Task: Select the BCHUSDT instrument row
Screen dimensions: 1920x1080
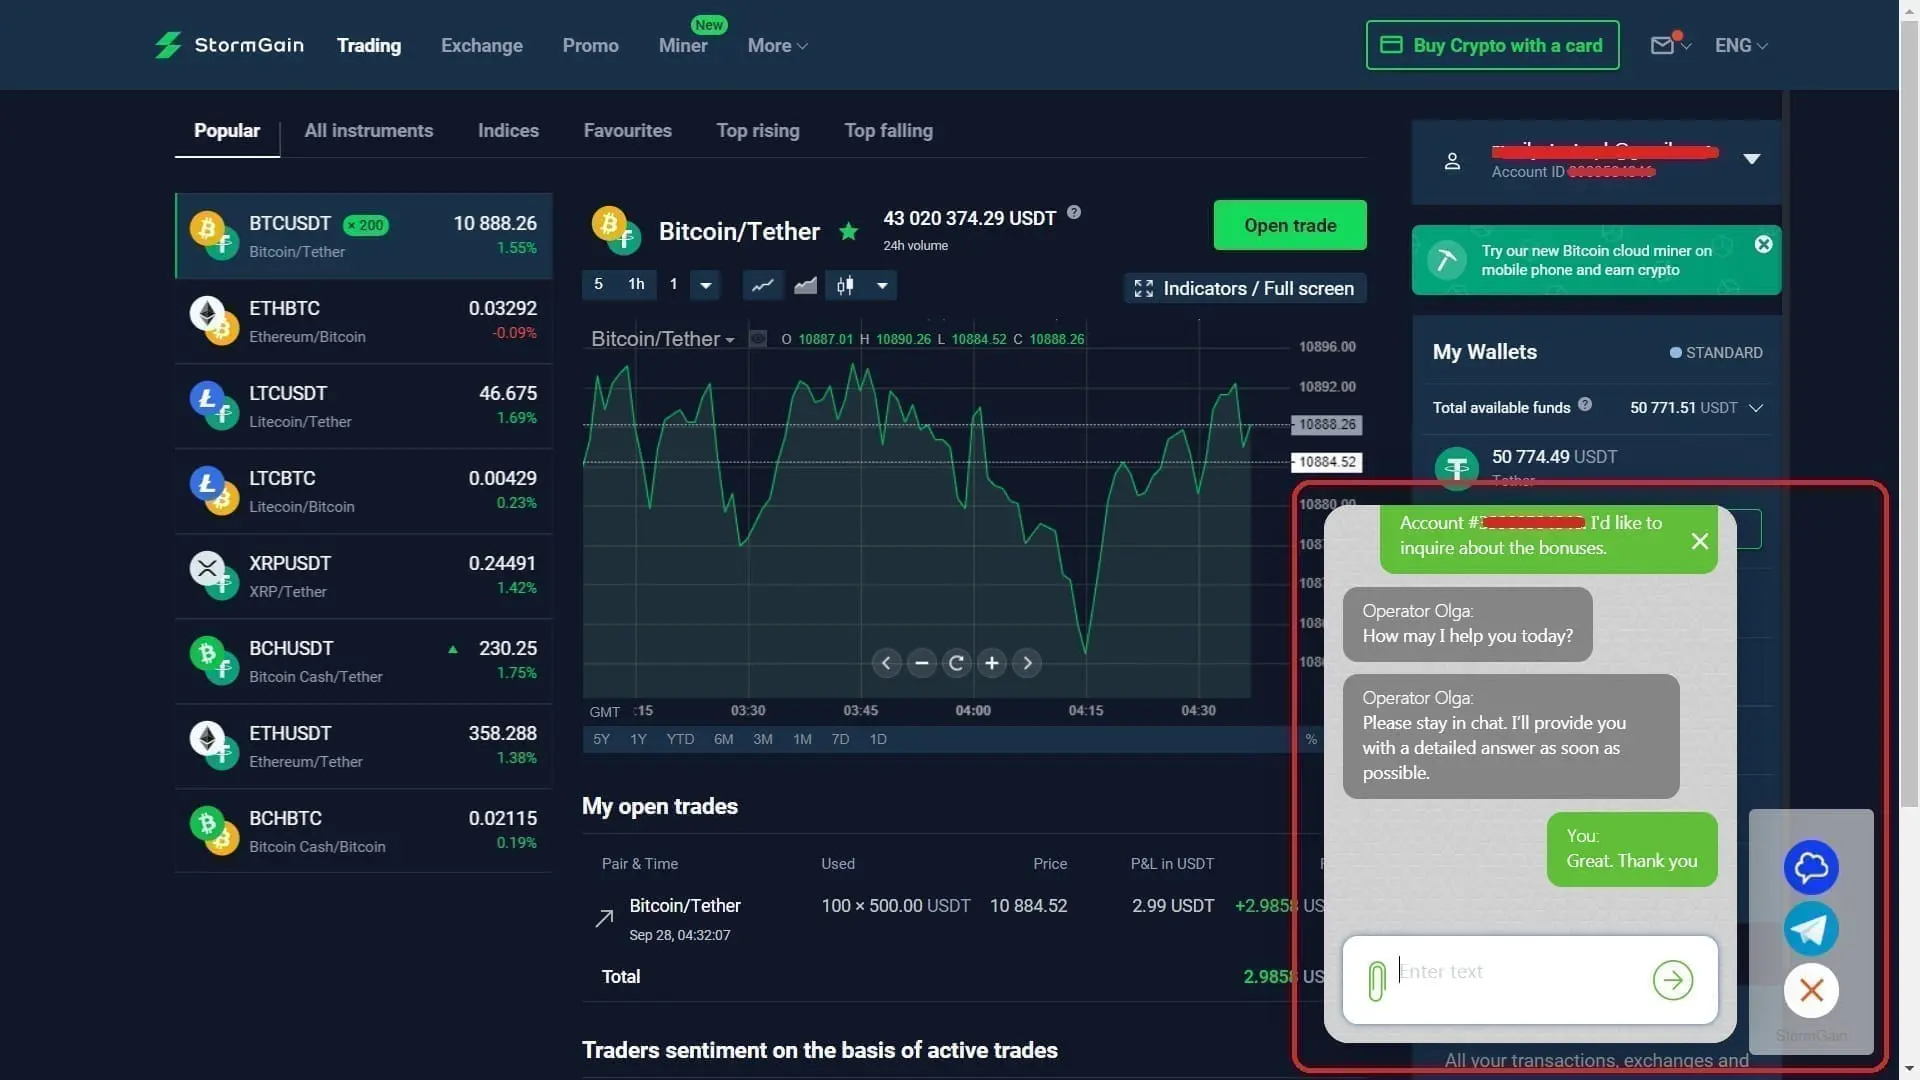Action: [363, 661]
